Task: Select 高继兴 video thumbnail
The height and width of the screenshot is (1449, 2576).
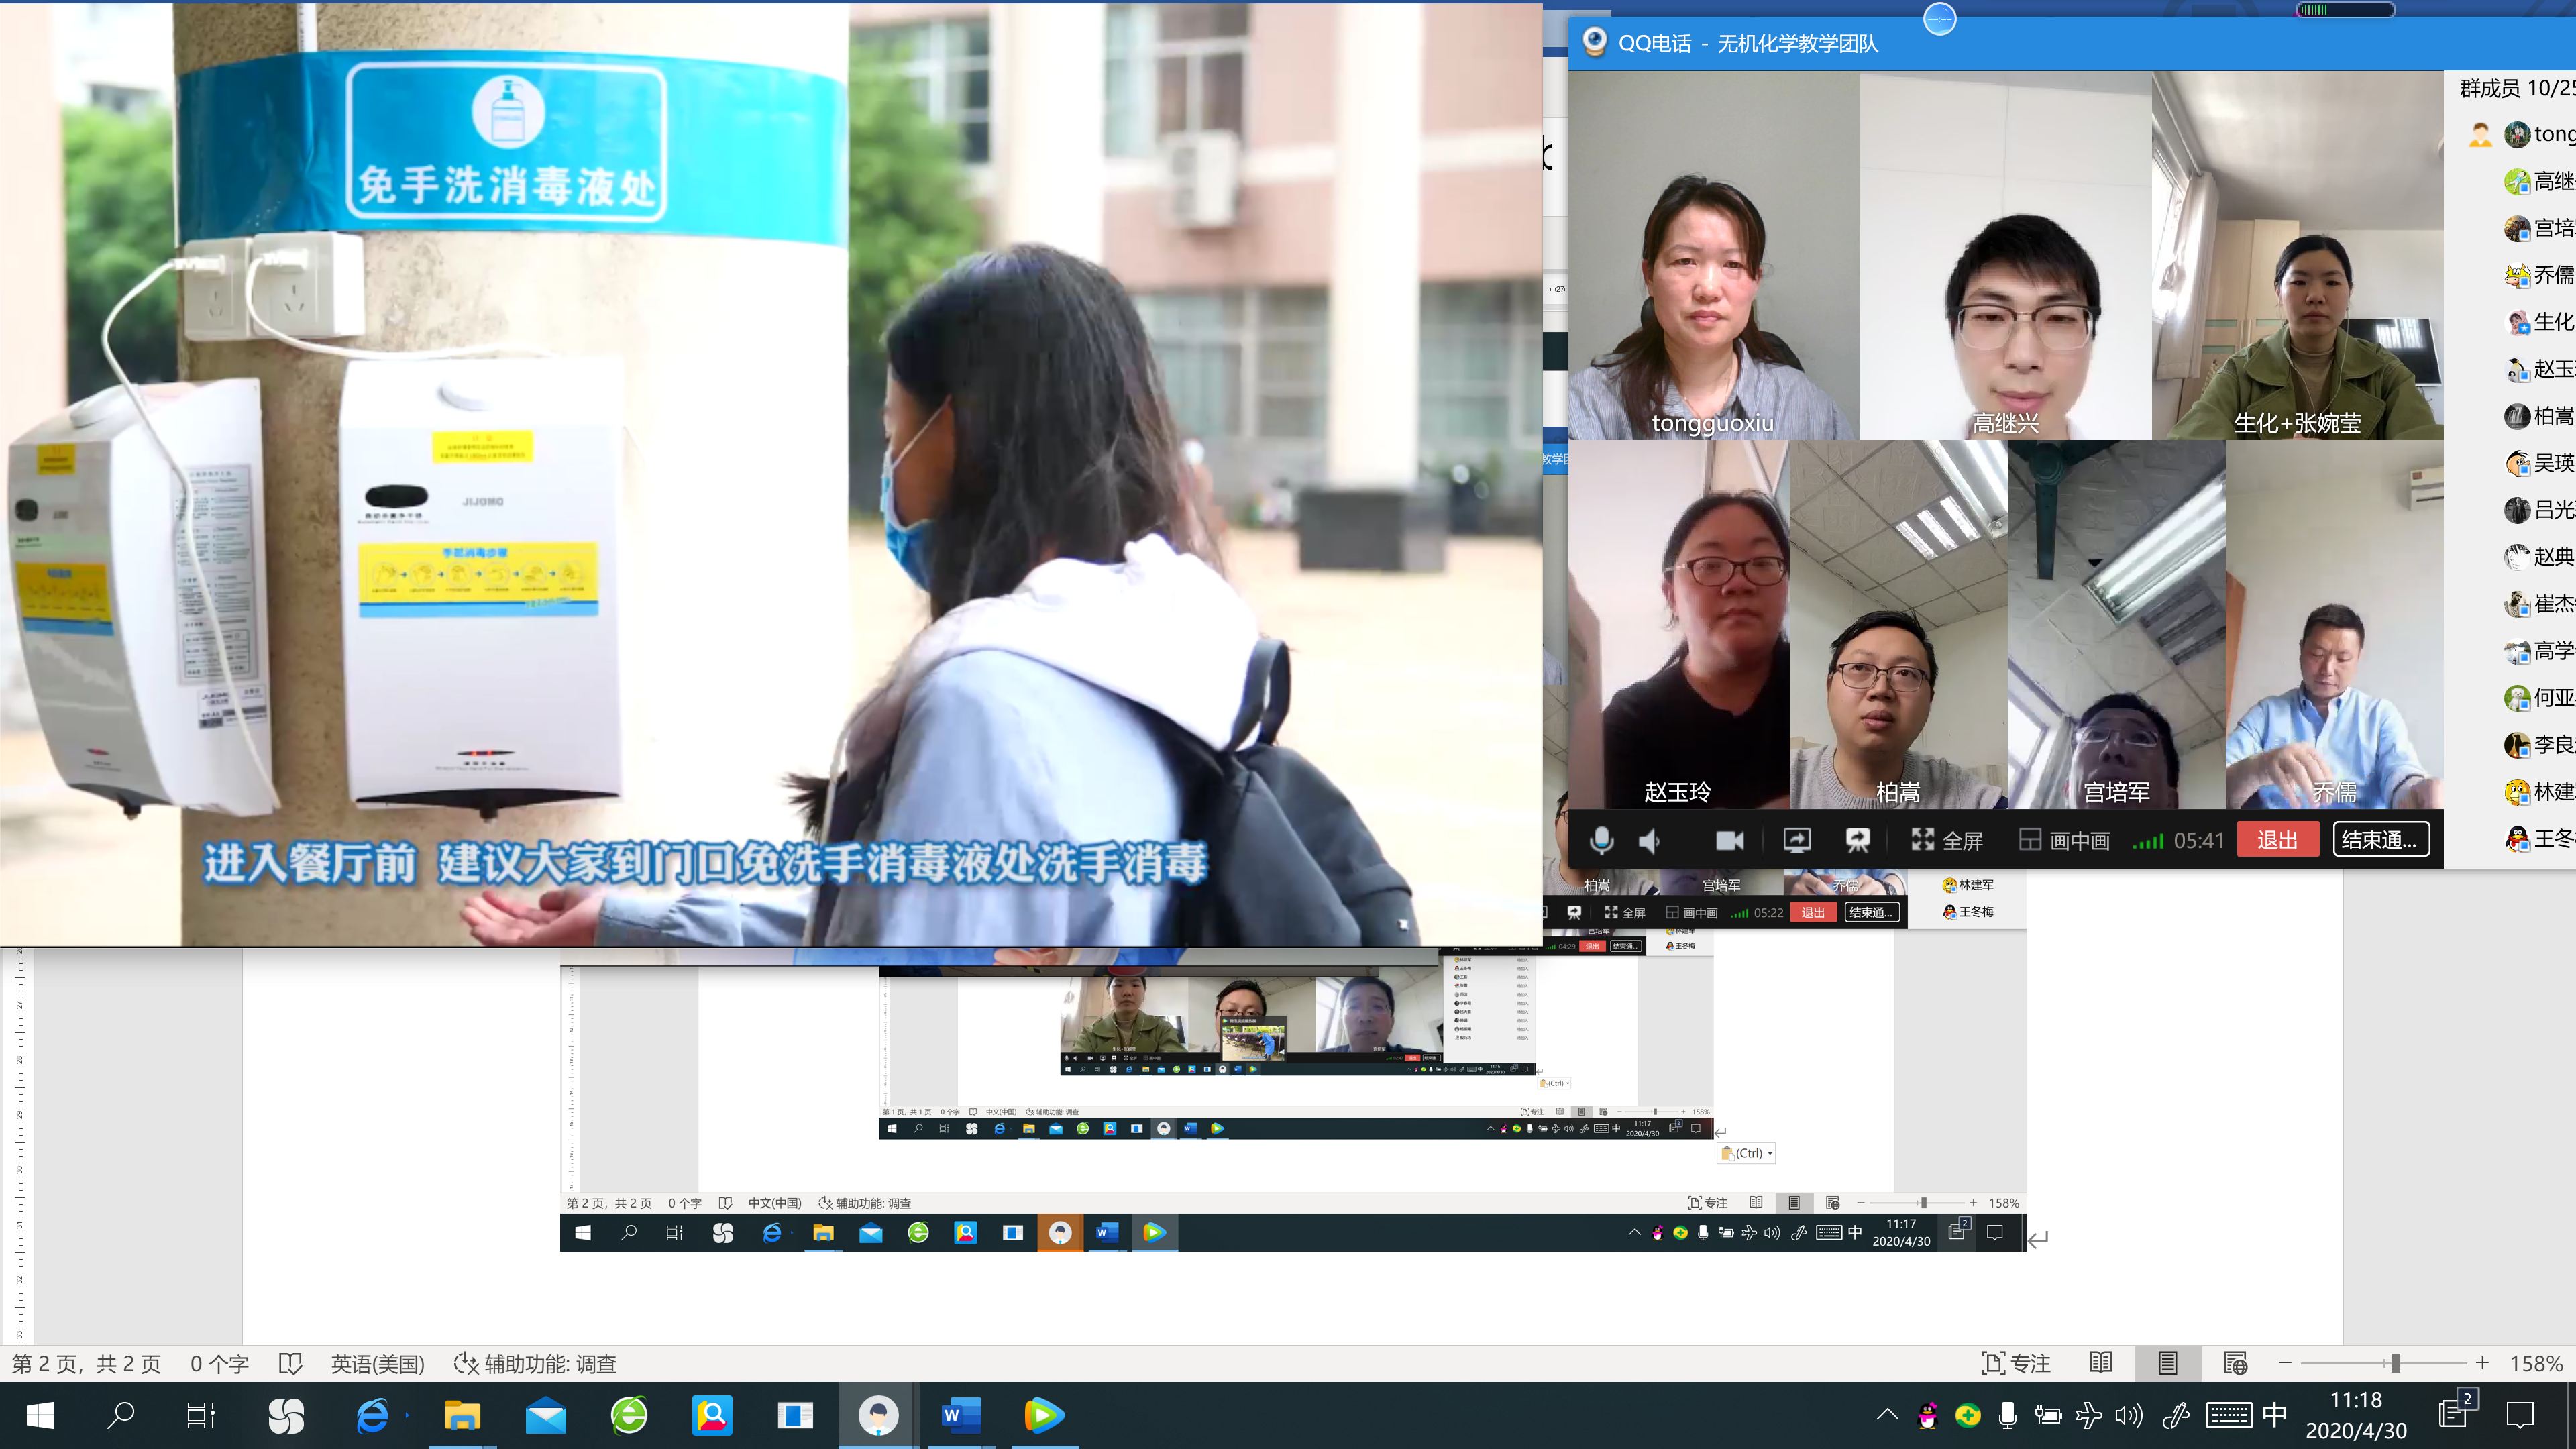Action: point(2005,255)
